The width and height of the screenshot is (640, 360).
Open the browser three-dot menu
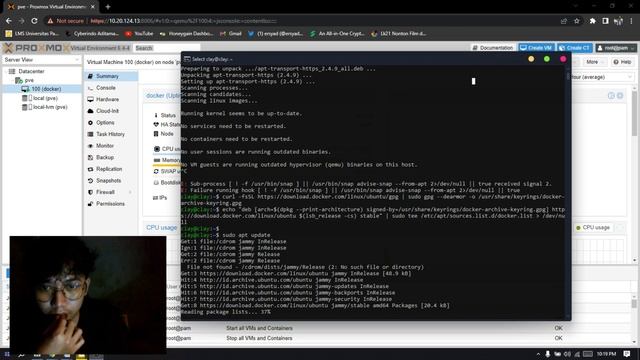(631, 21)
